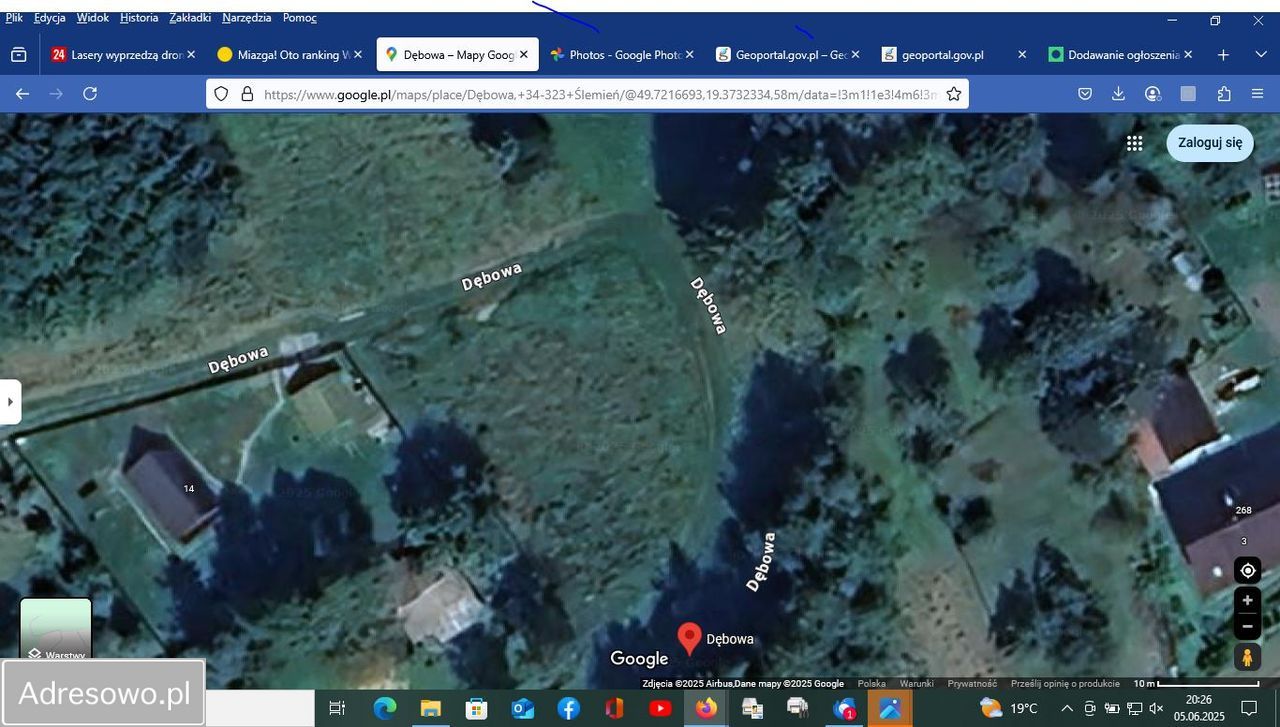Open File Explorer from the taskbar

click(x=430, y=708)
